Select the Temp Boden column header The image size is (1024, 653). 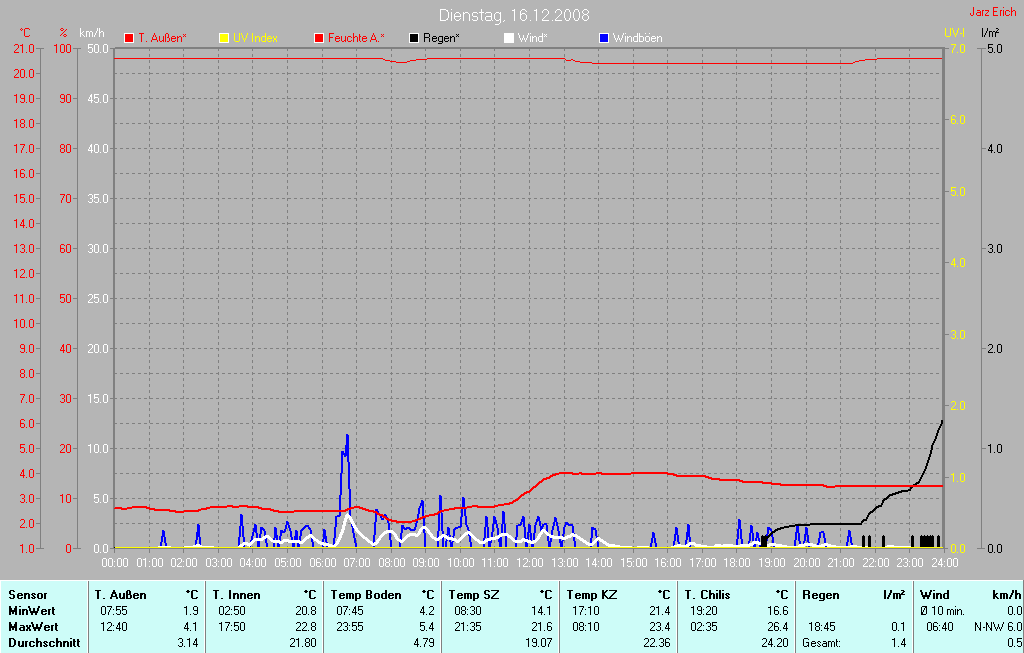[366, 595]
